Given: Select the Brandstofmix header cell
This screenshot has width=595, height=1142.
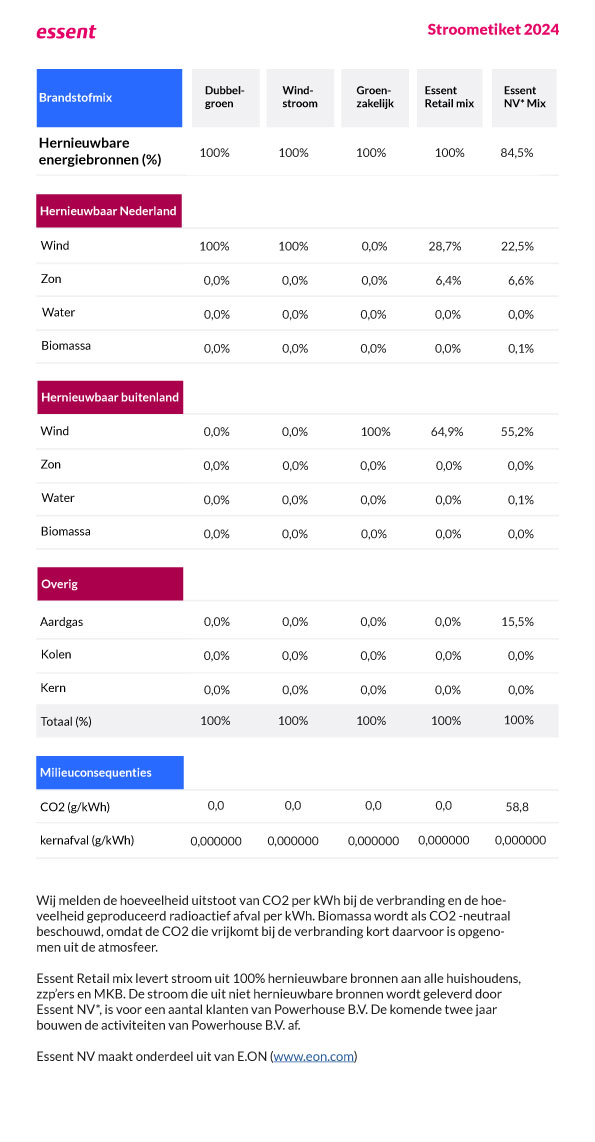Looking at the screenshot, I should coord(109,98).
